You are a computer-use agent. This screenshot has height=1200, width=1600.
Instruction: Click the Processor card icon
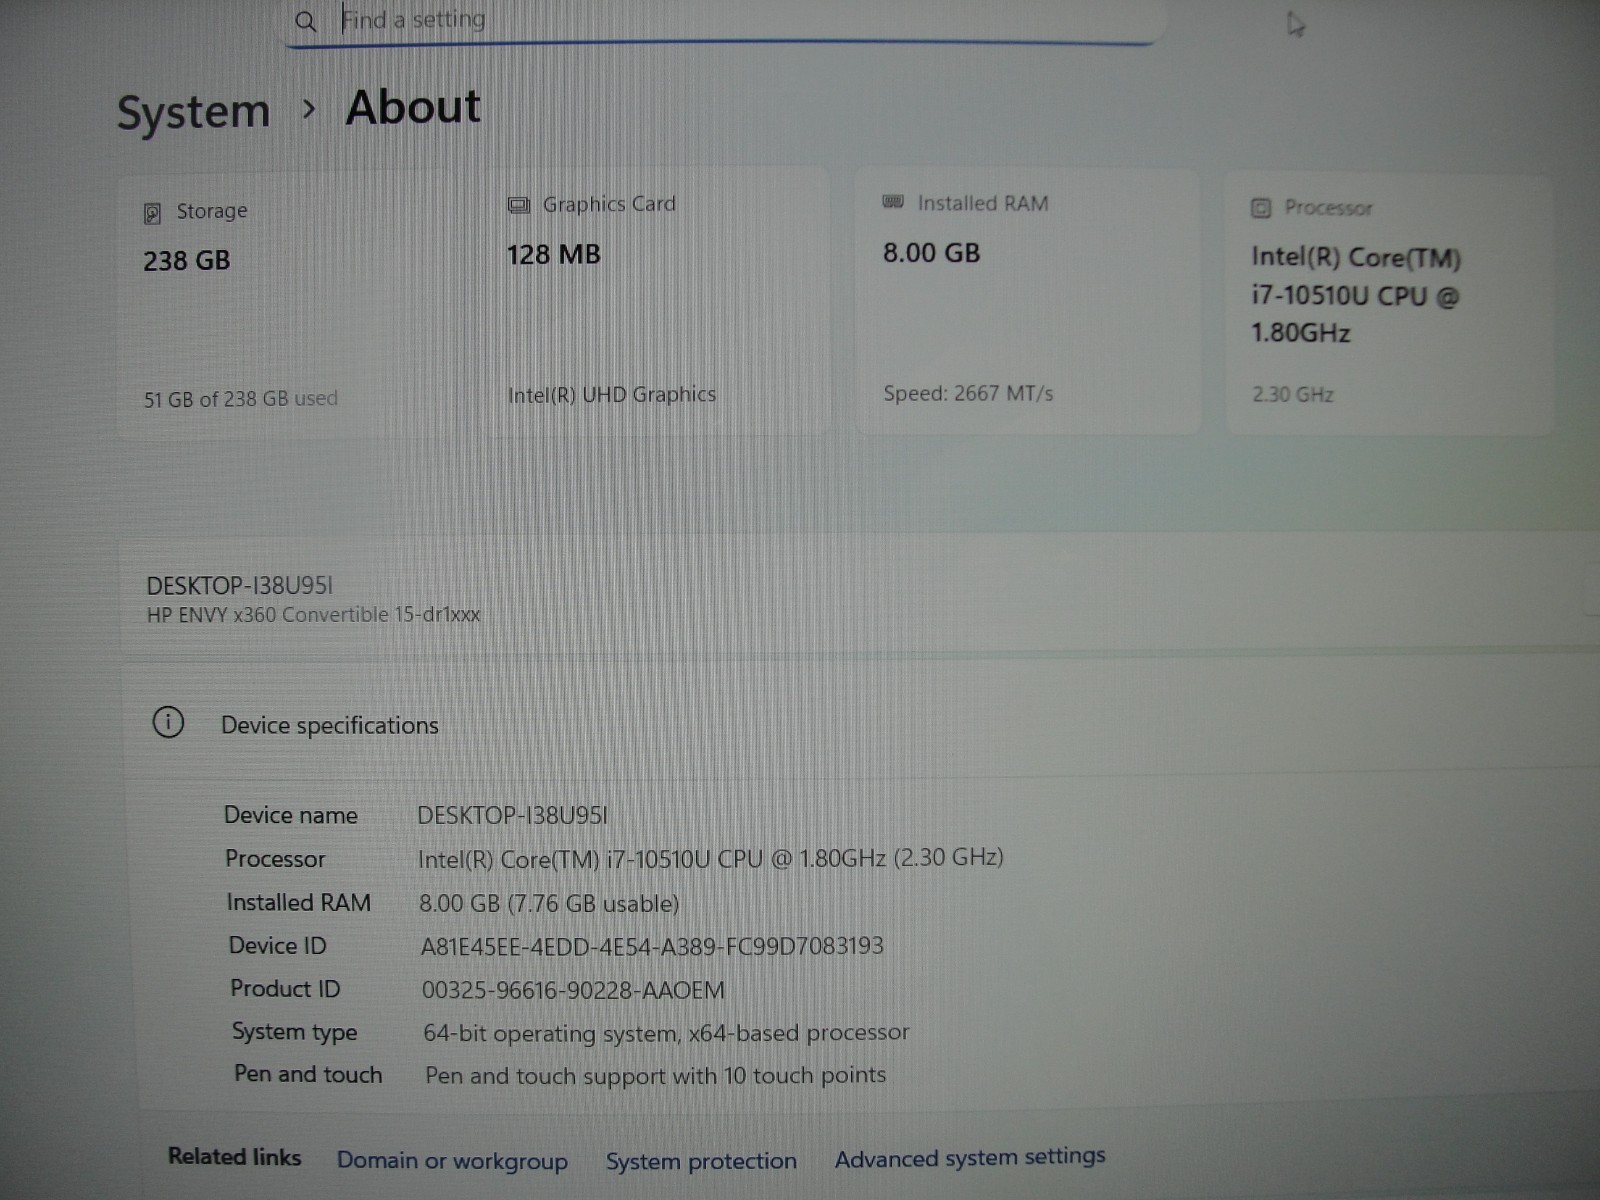1261,208
